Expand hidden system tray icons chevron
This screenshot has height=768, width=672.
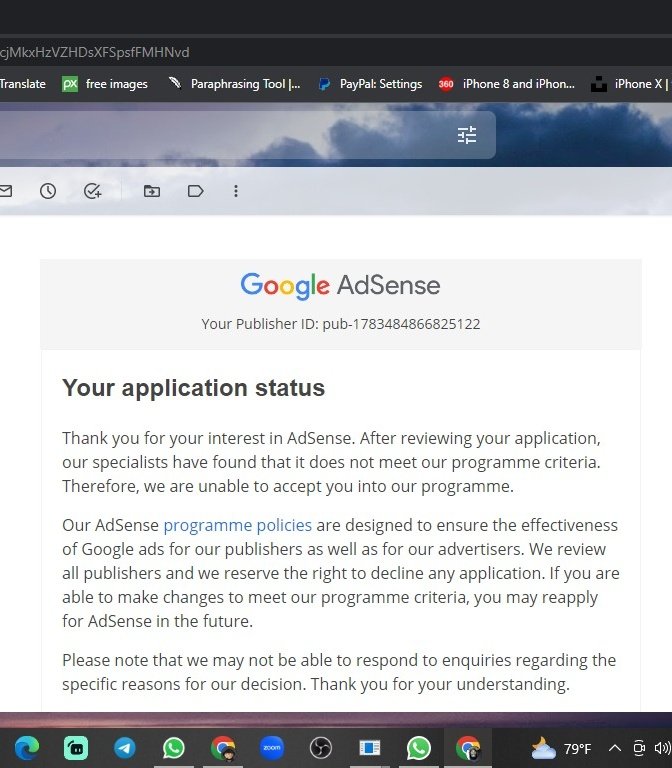click(615, 748)
